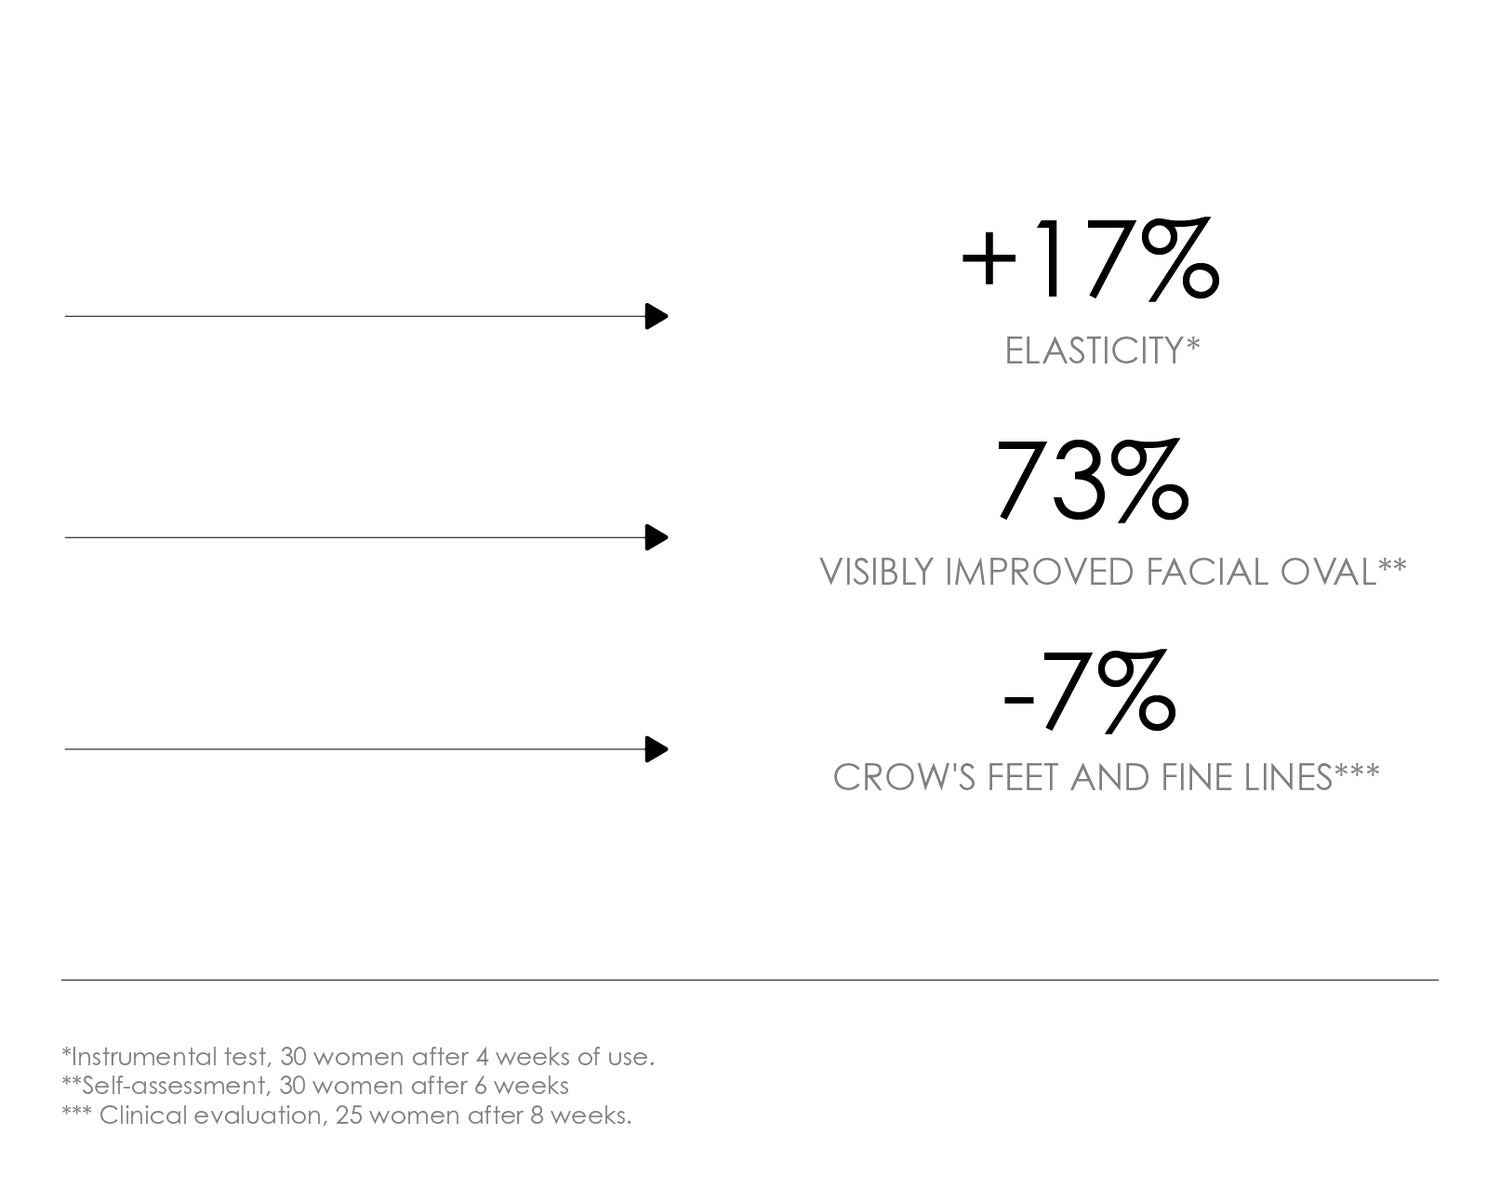Select the large +17% figure
This screenshot has width=1500, height=1201.
pyautogui.click(x=1090, y=259)
